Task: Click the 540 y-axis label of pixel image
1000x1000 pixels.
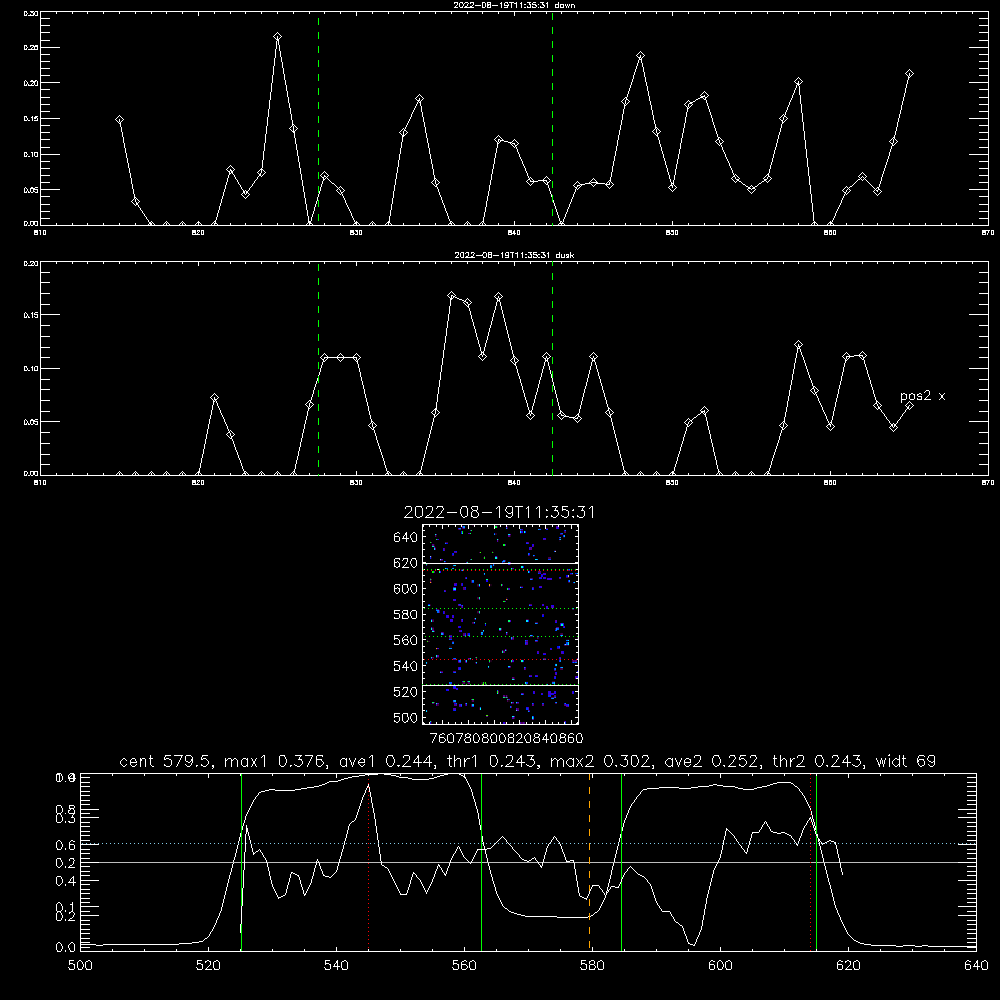Action: [406, 666]
